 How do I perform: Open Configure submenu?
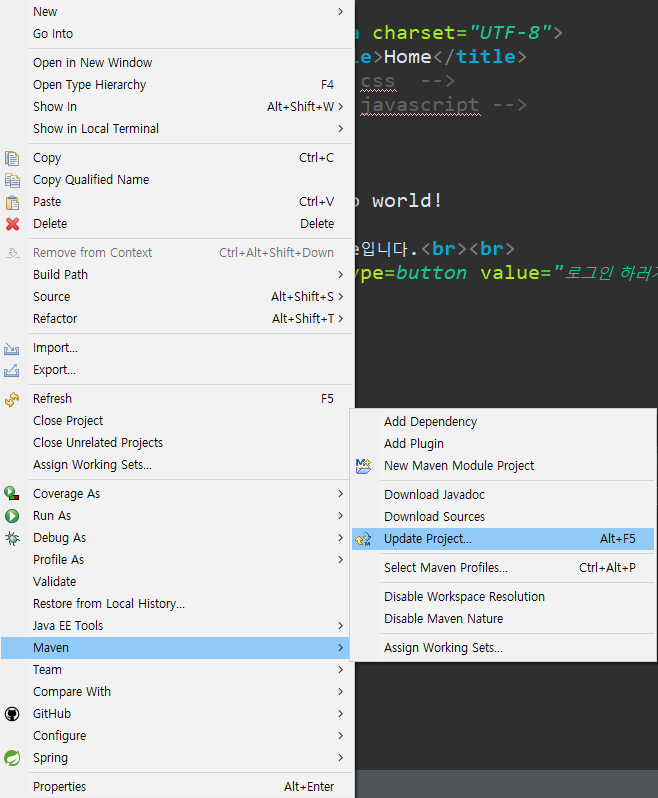pos(60,736)
